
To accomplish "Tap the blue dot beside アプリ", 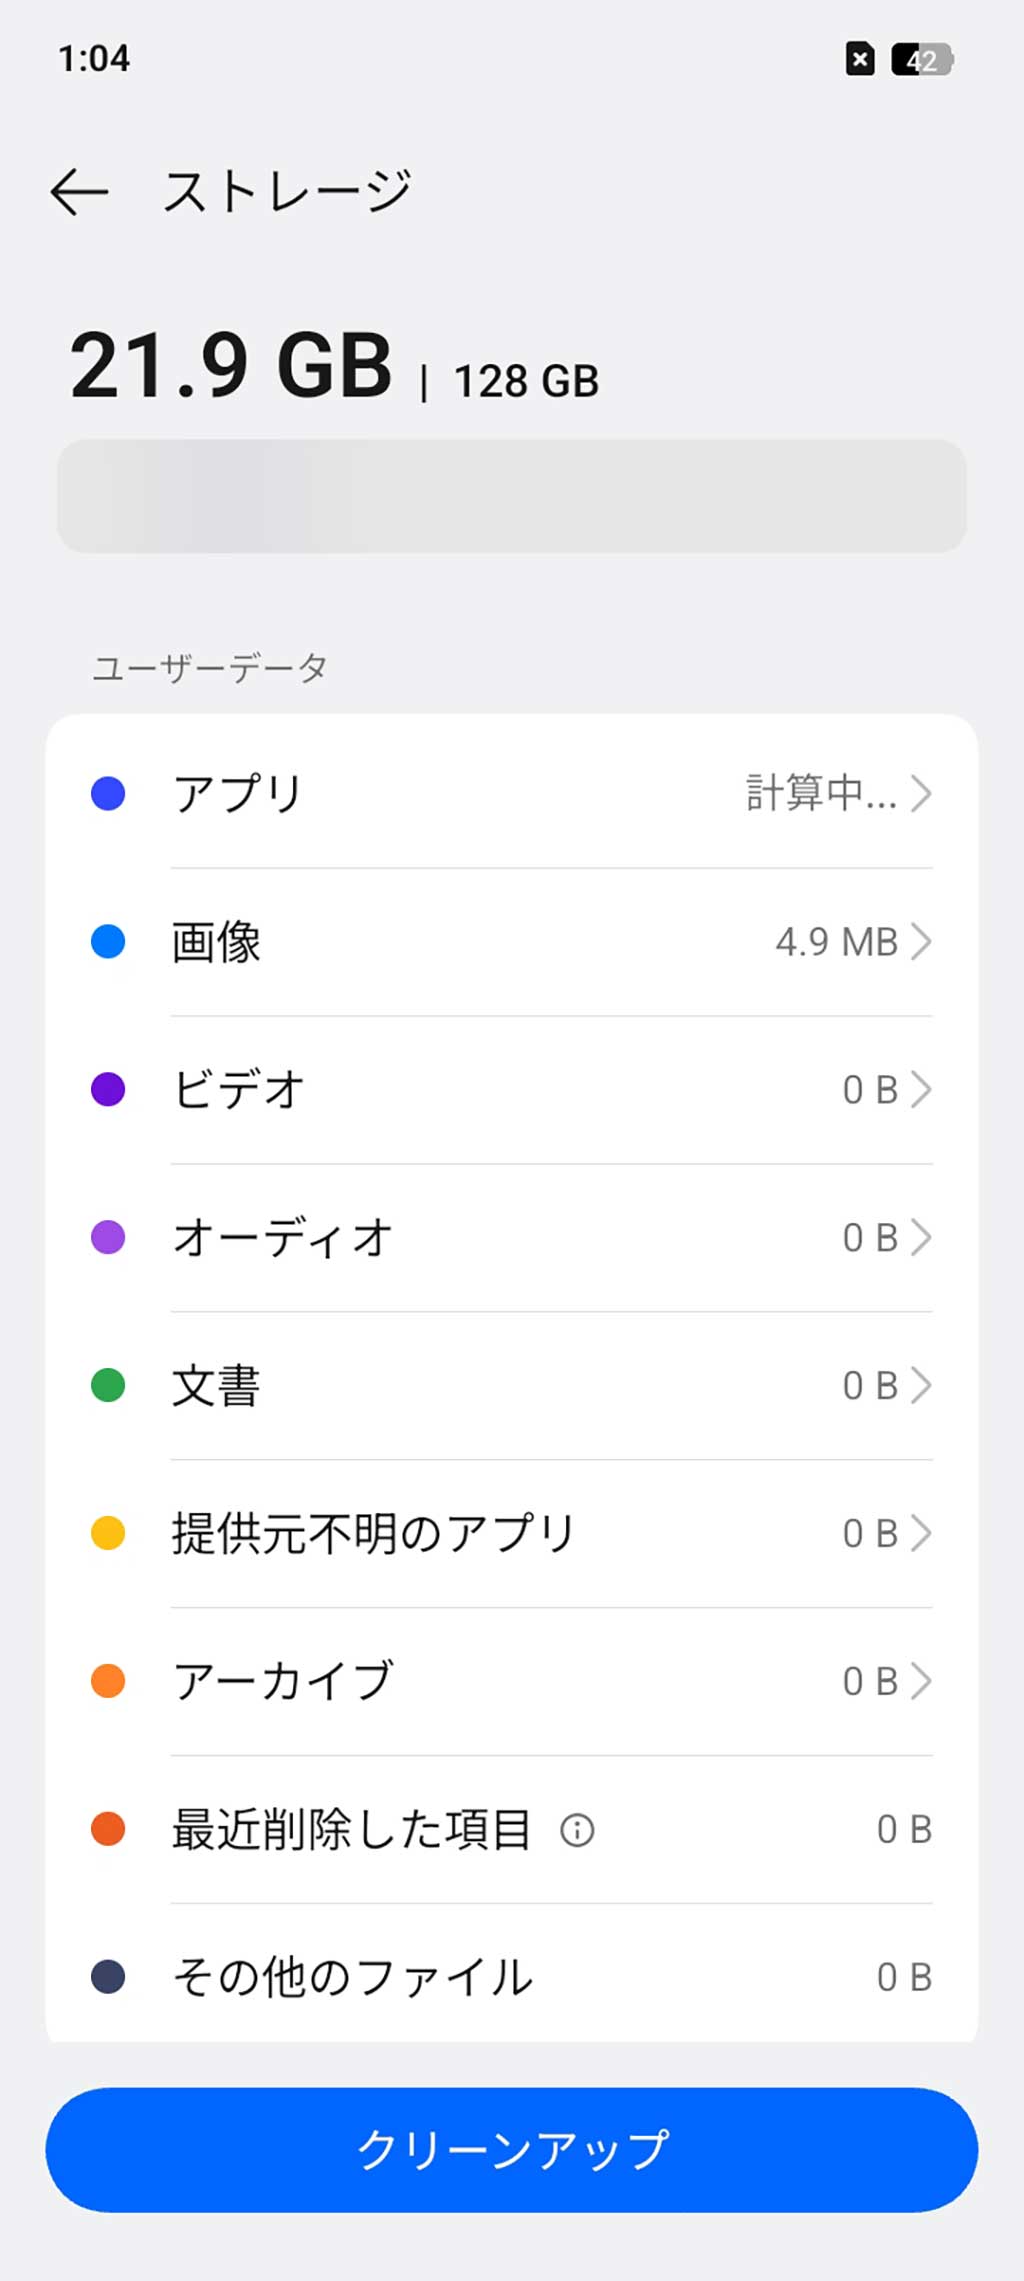I will click(x=108, y=794).
